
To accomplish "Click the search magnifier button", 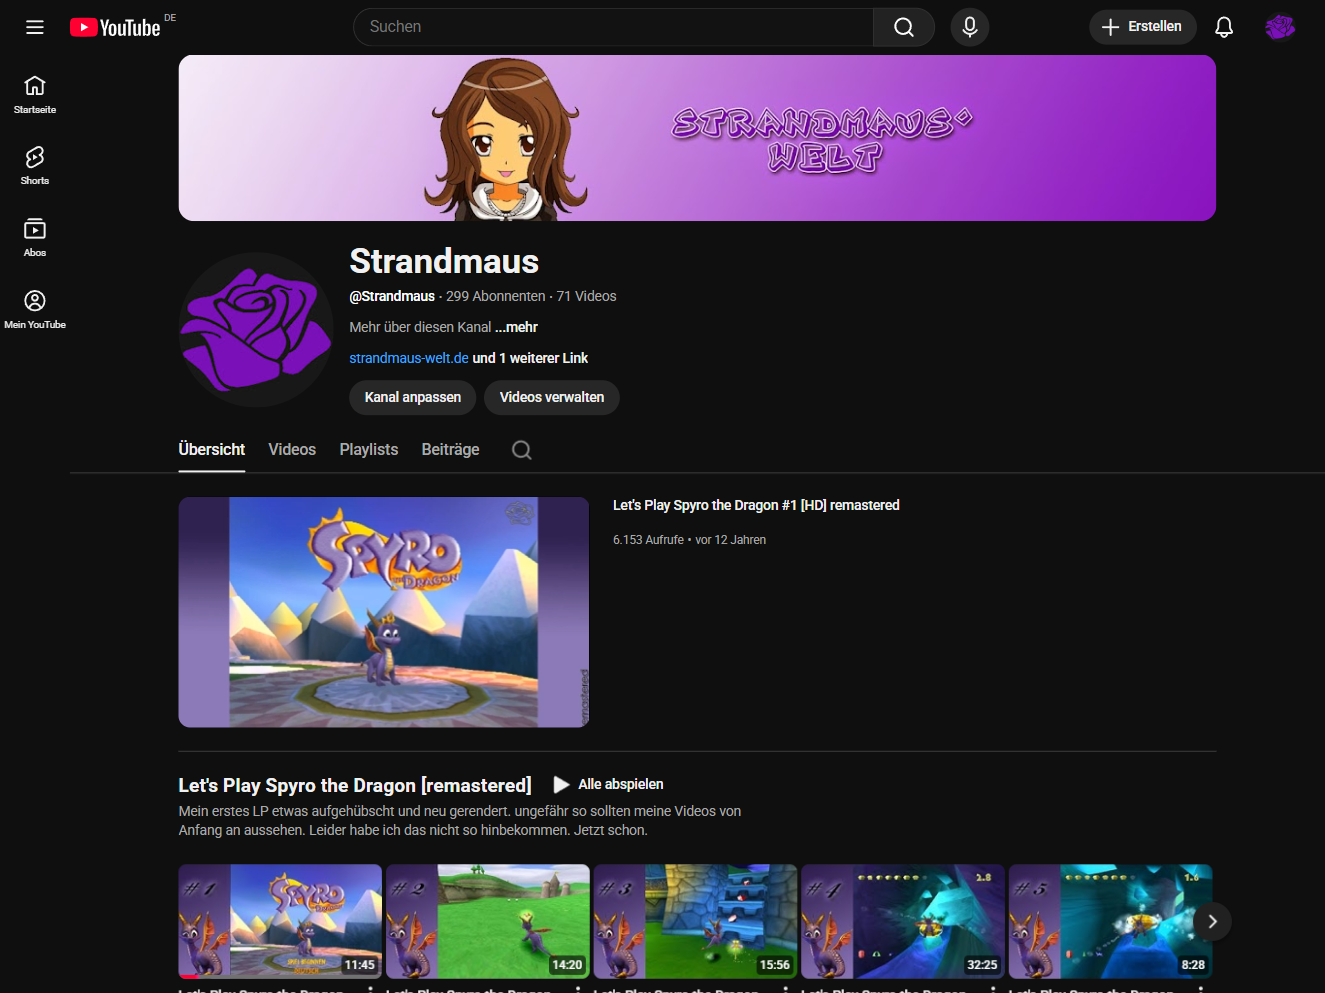I will point(903,27).
